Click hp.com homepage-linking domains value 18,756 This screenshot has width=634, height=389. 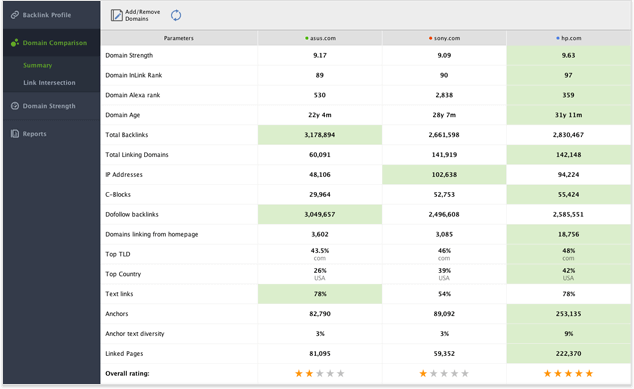click(568, 234)
